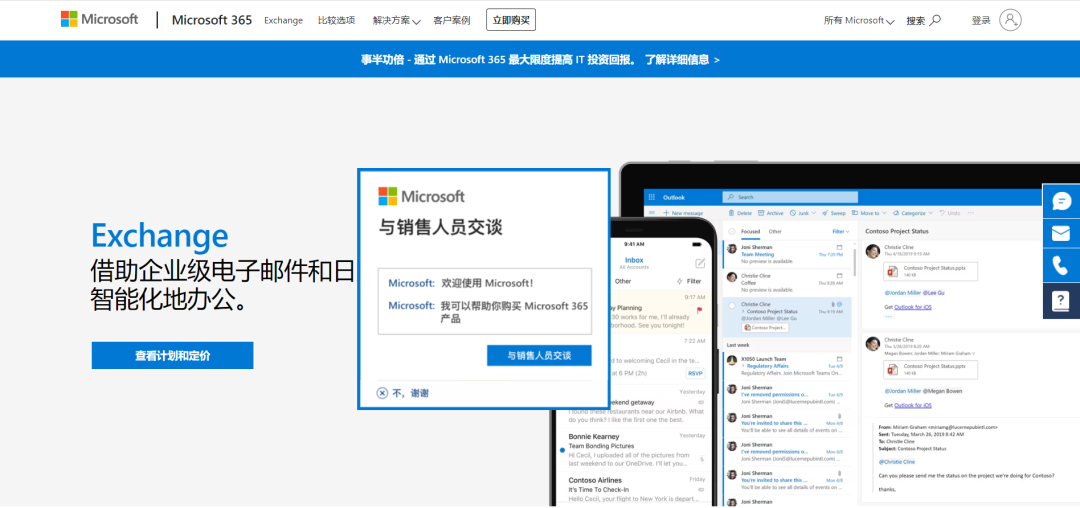Click the Microsoft logo in the header
Viewport: 1080px width, 508px height.
click(99, 19)
